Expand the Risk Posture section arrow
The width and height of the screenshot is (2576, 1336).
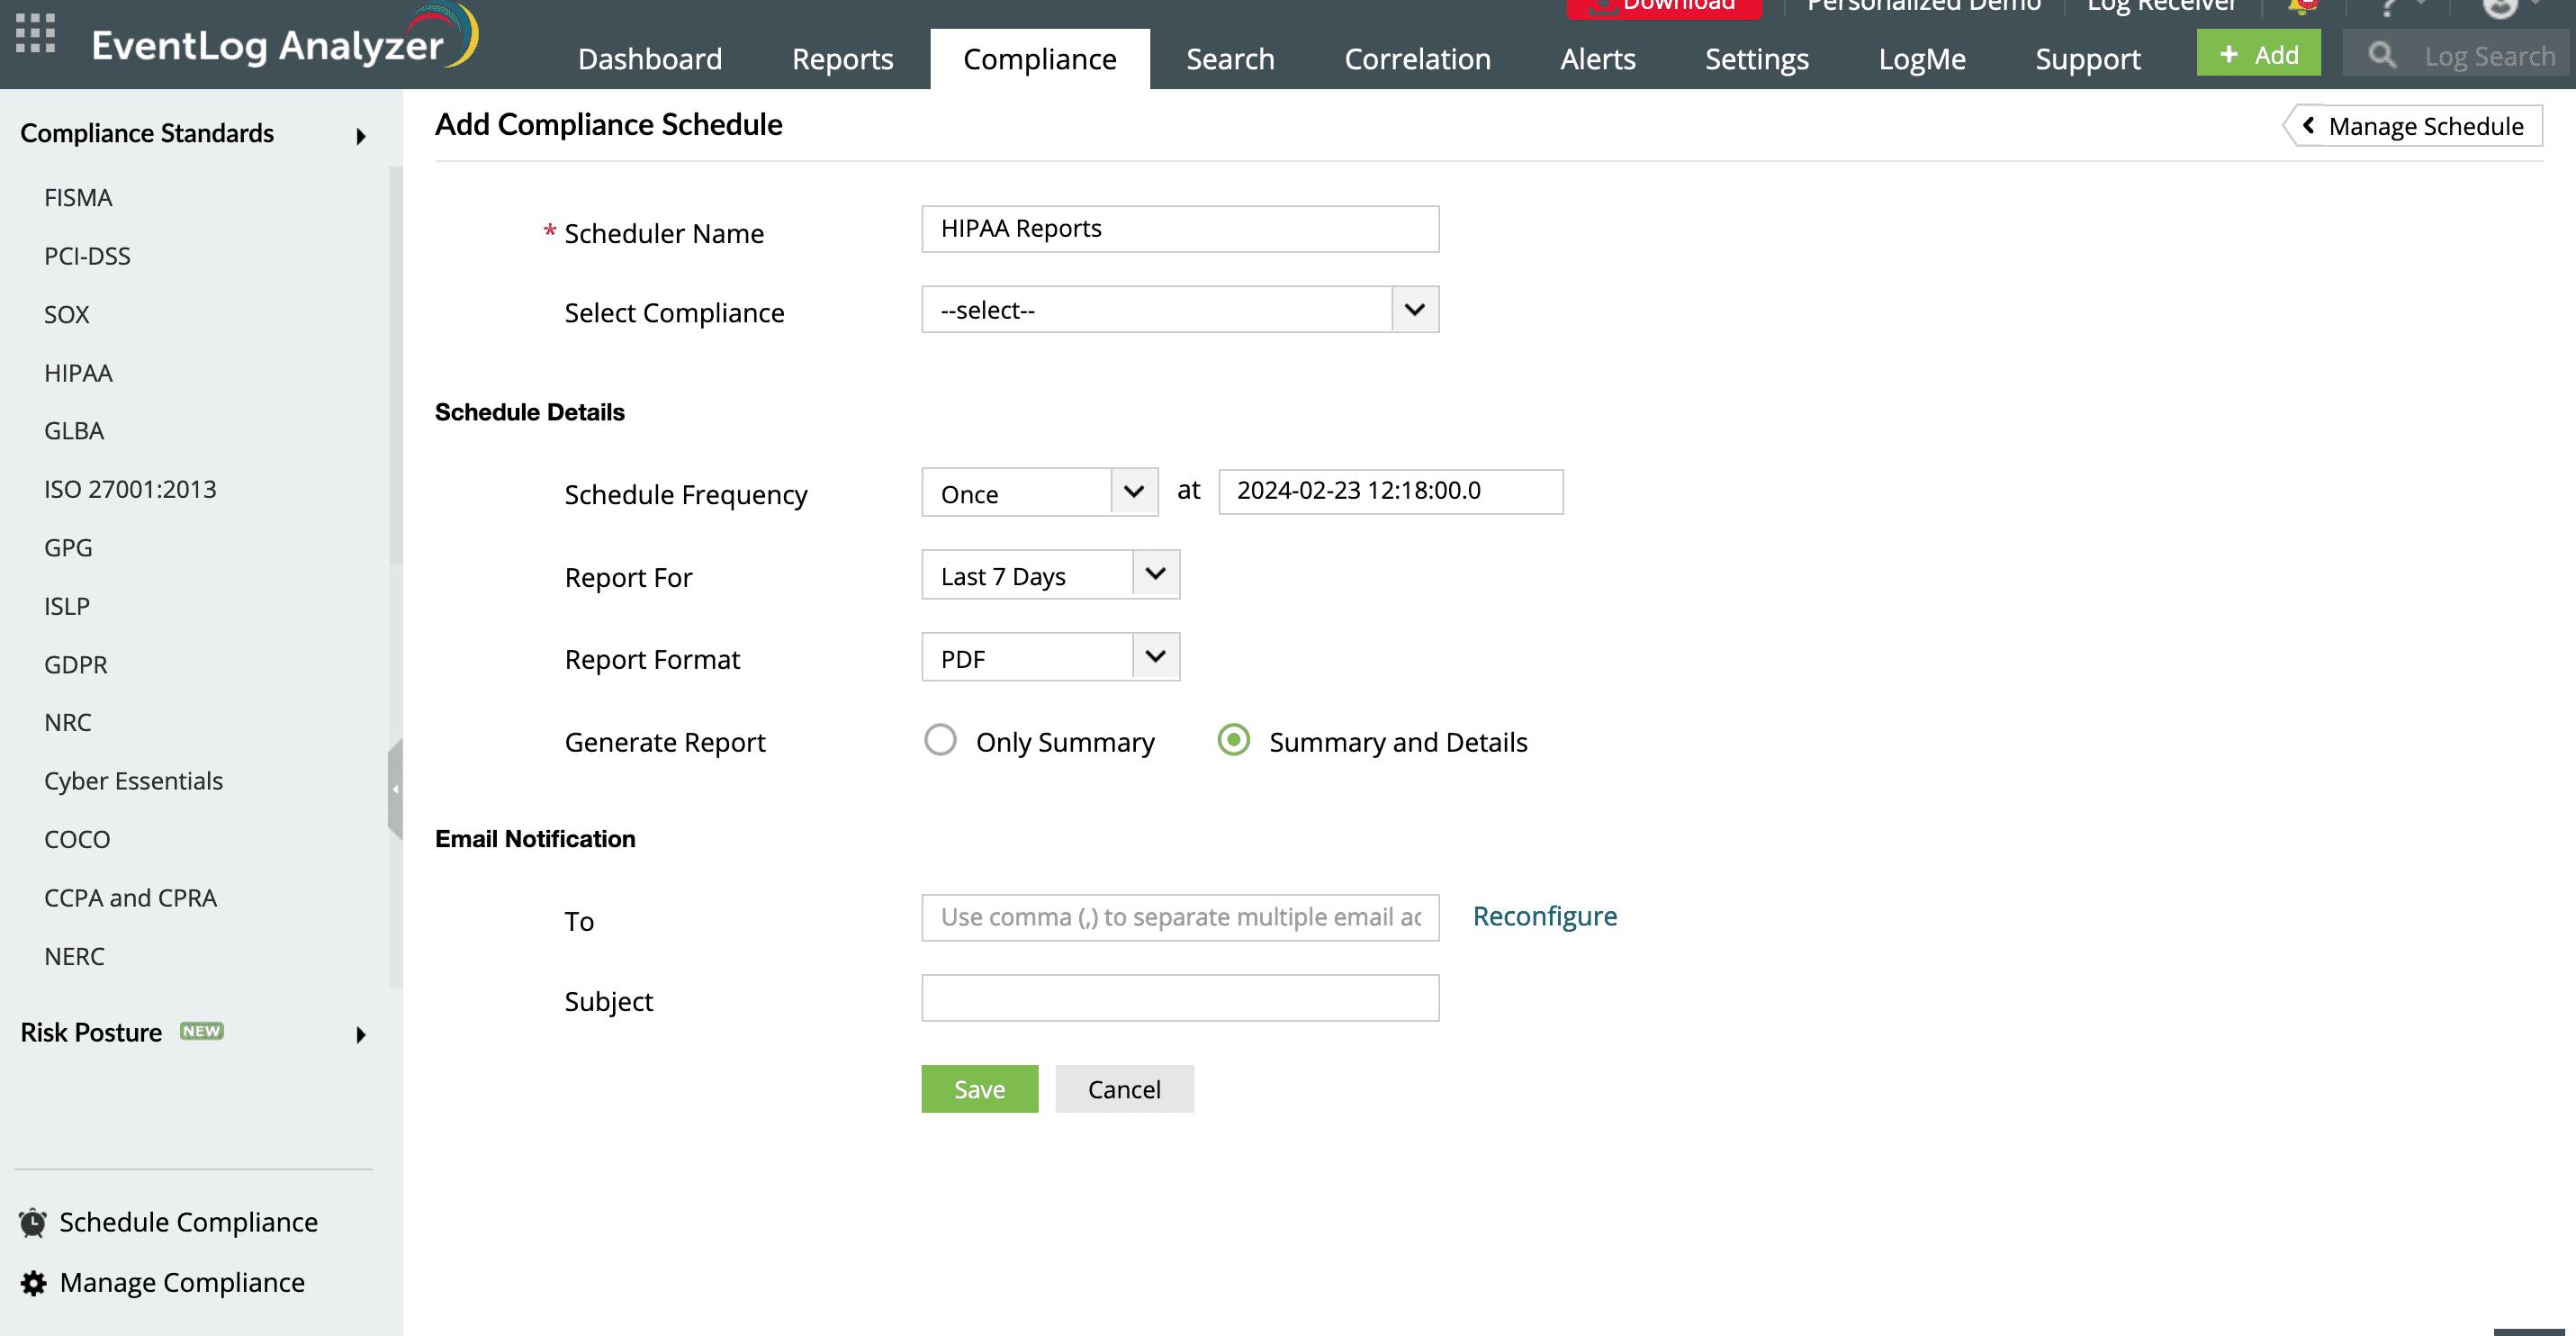(x=361, y=1034)
